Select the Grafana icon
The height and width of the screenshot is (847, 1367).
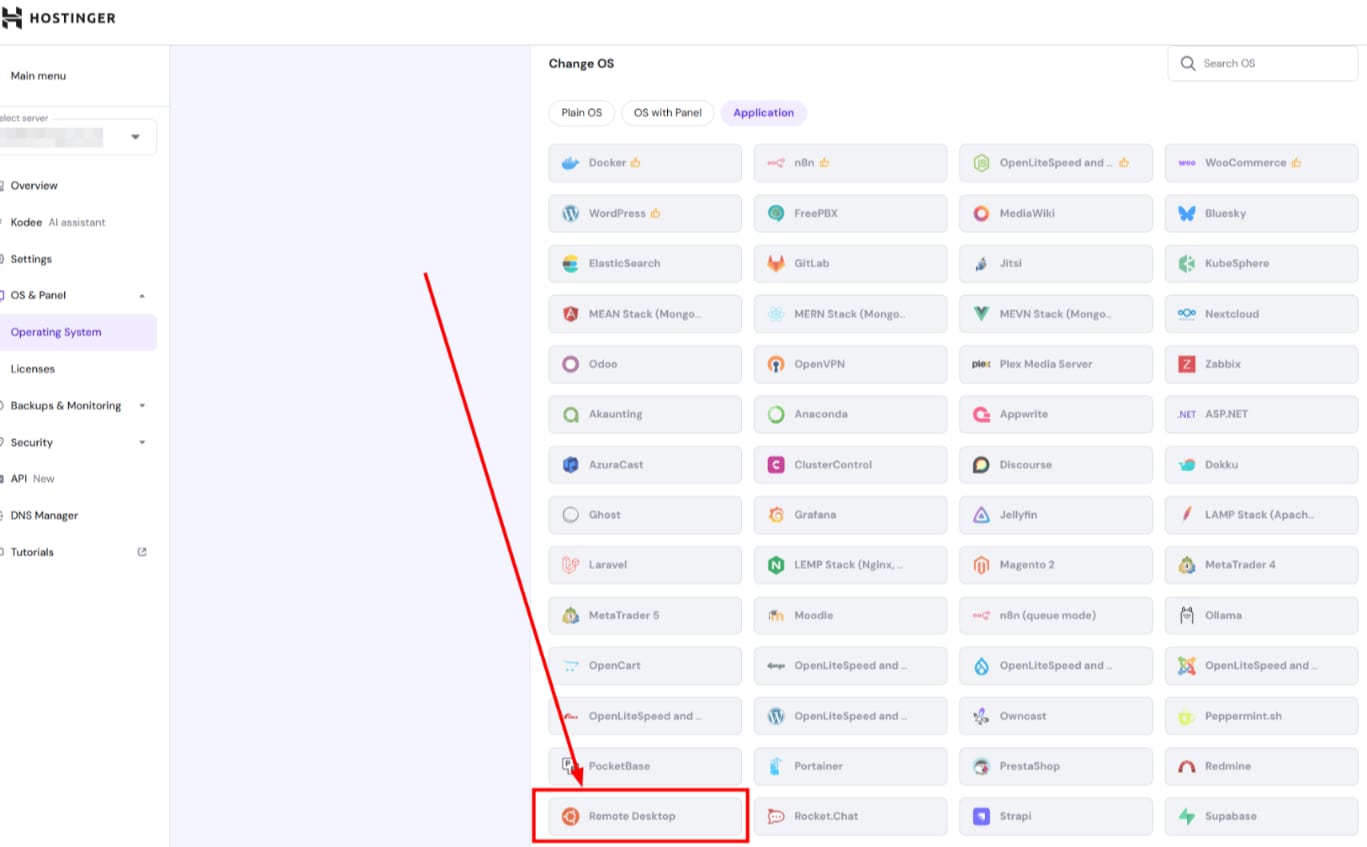pyautogui.click(x=776, y=515)
